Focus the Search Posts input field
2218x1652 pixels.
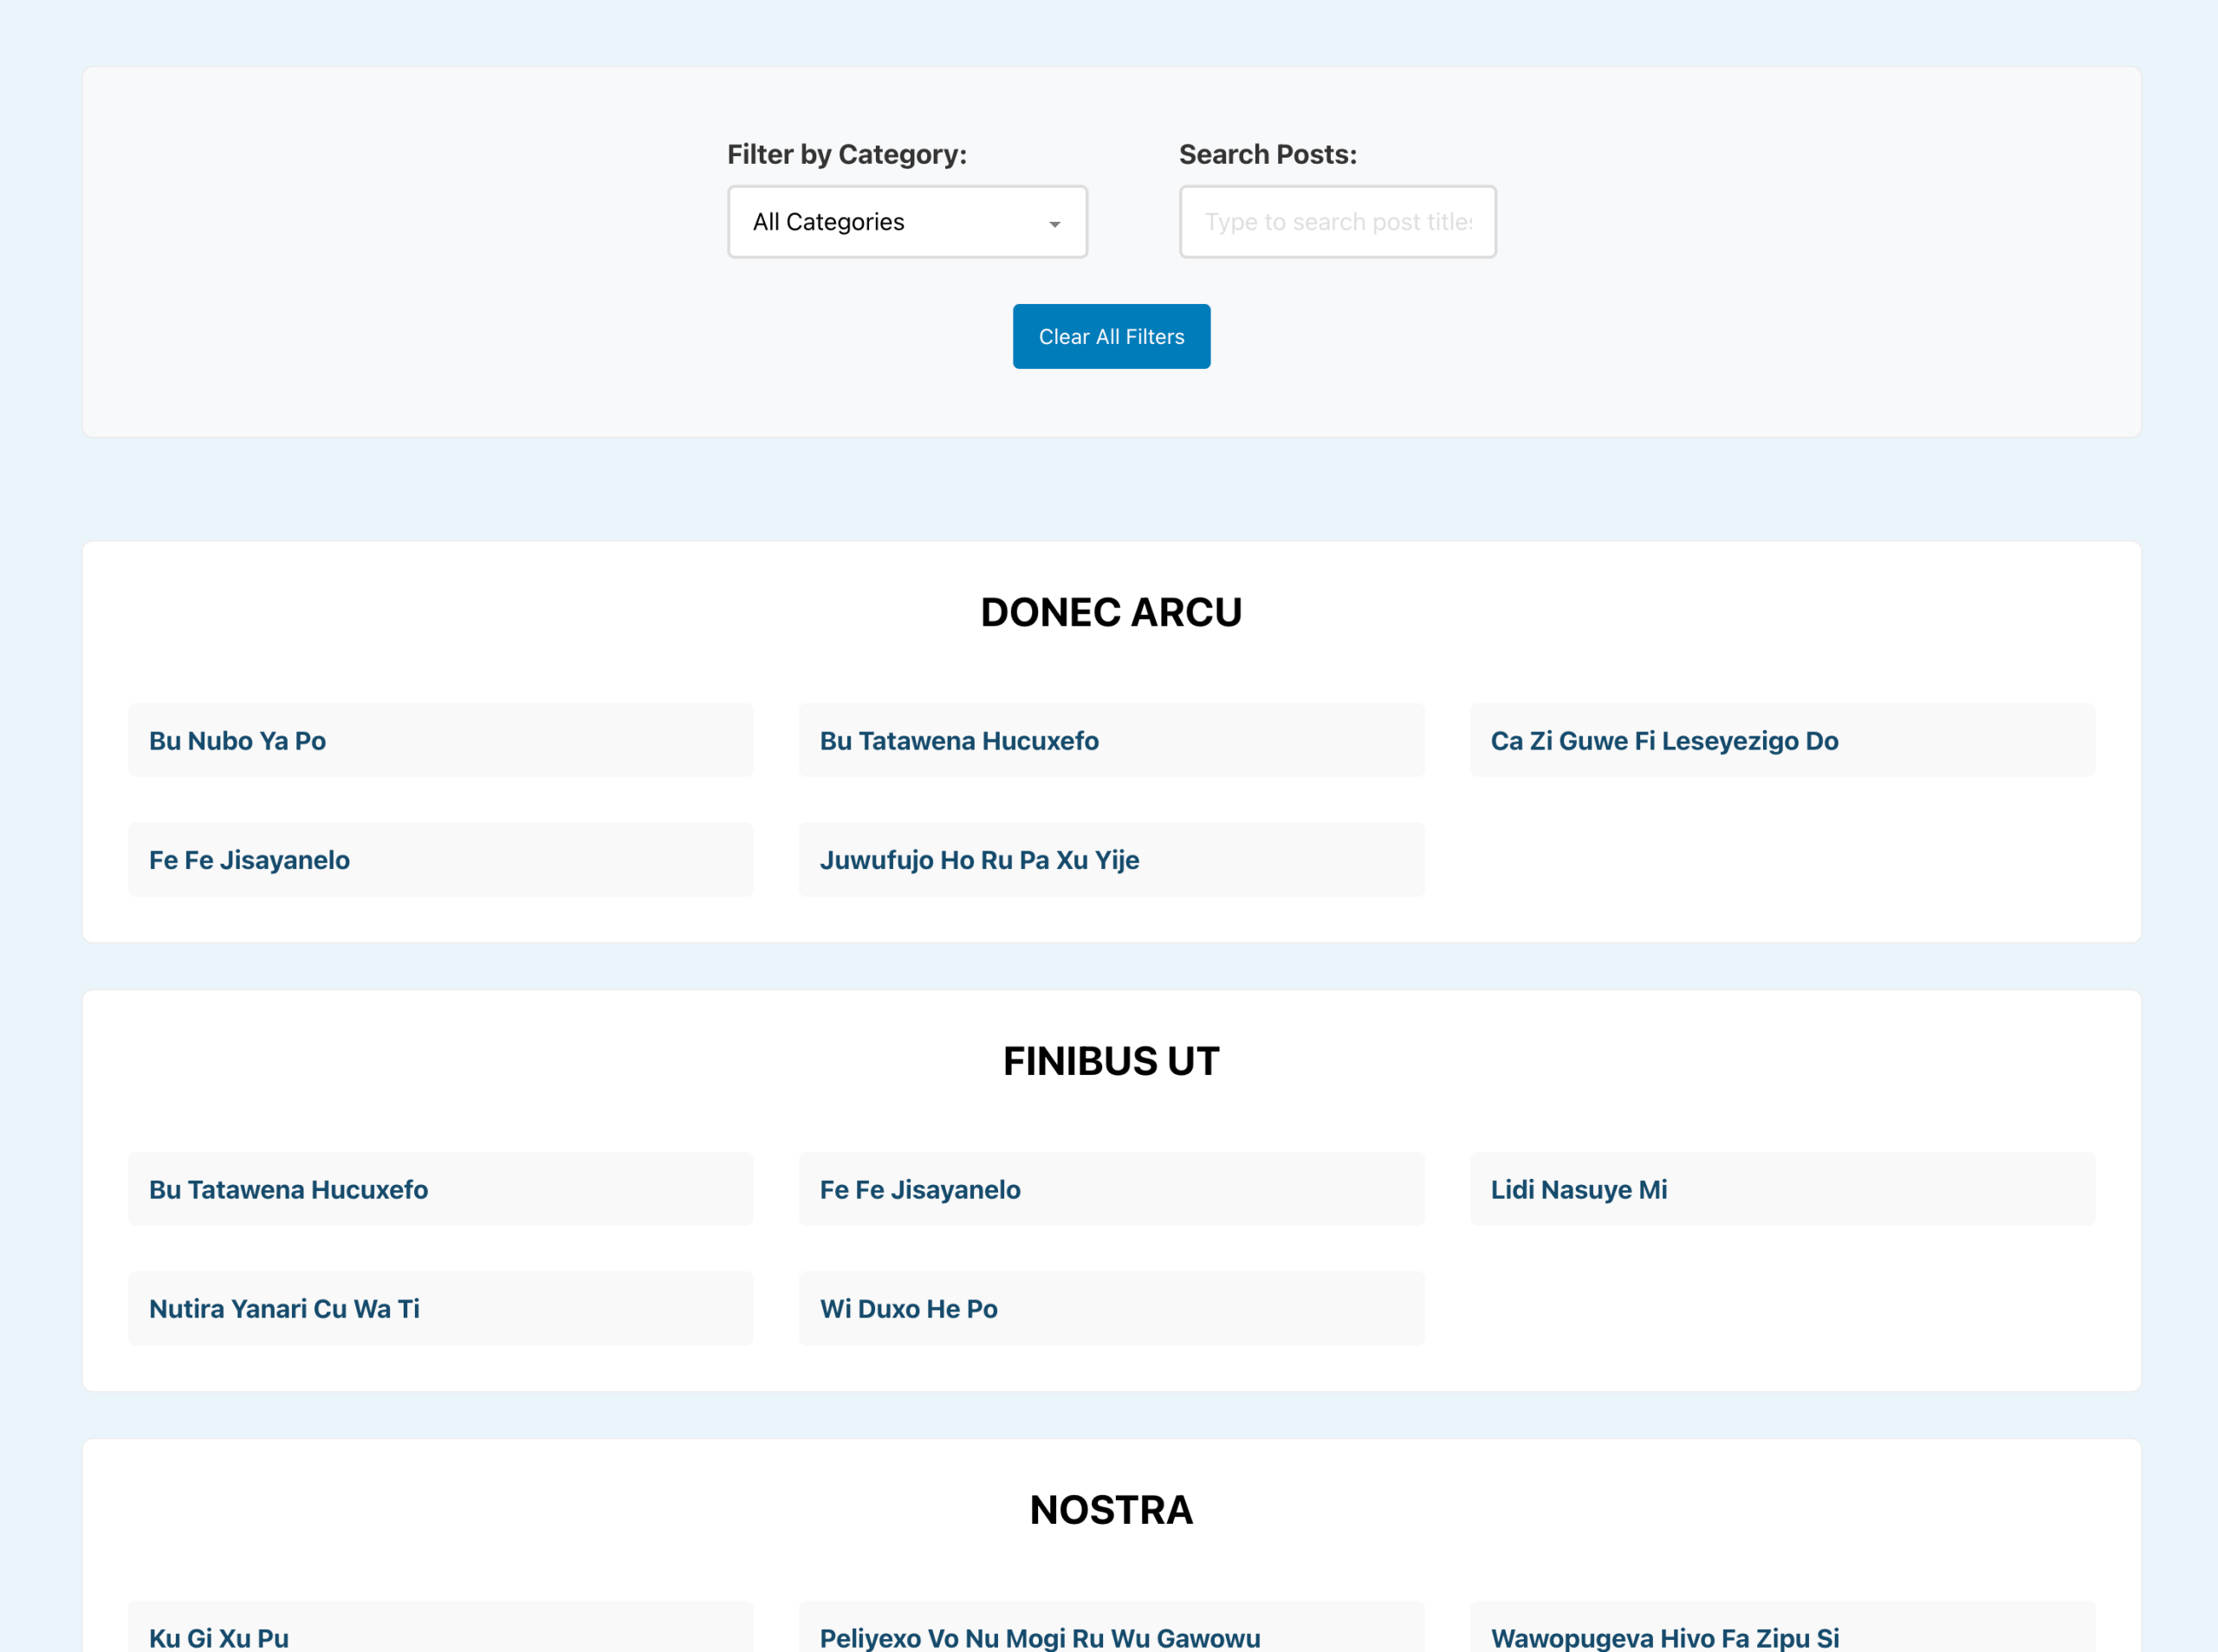click(x=1336, y=222)
